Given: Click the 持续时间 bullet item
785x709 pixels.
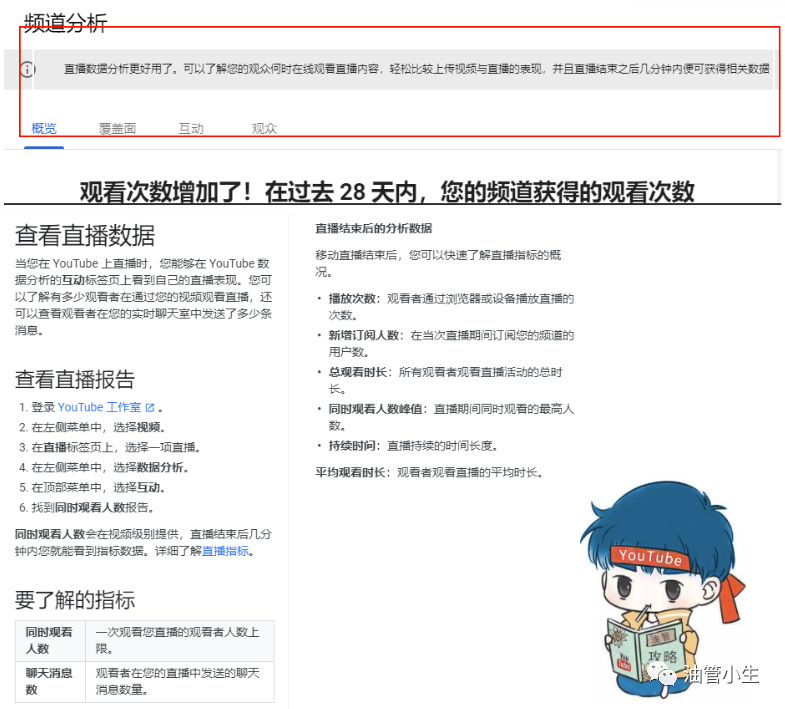Looking at the screenshot, I should point(408,446).
